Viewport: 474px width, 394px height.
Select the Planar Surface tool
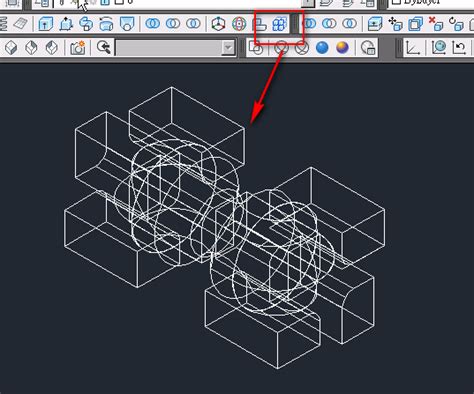21,24
